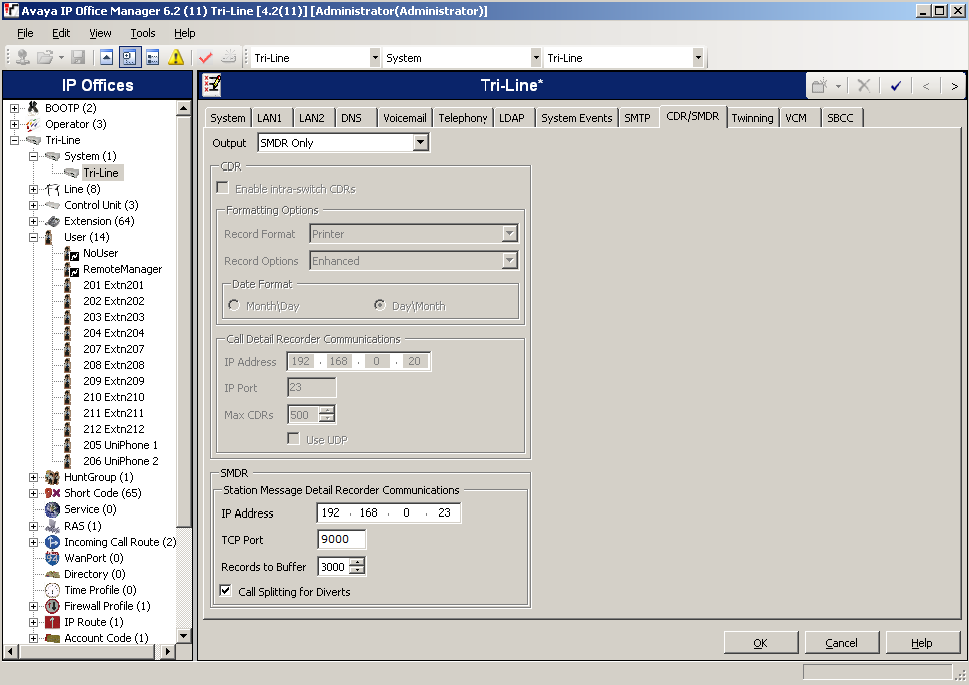Click the TCP Port field showing 9000
Screen dimensions: 969x685
pyautogui.click(x=340, y=537)
